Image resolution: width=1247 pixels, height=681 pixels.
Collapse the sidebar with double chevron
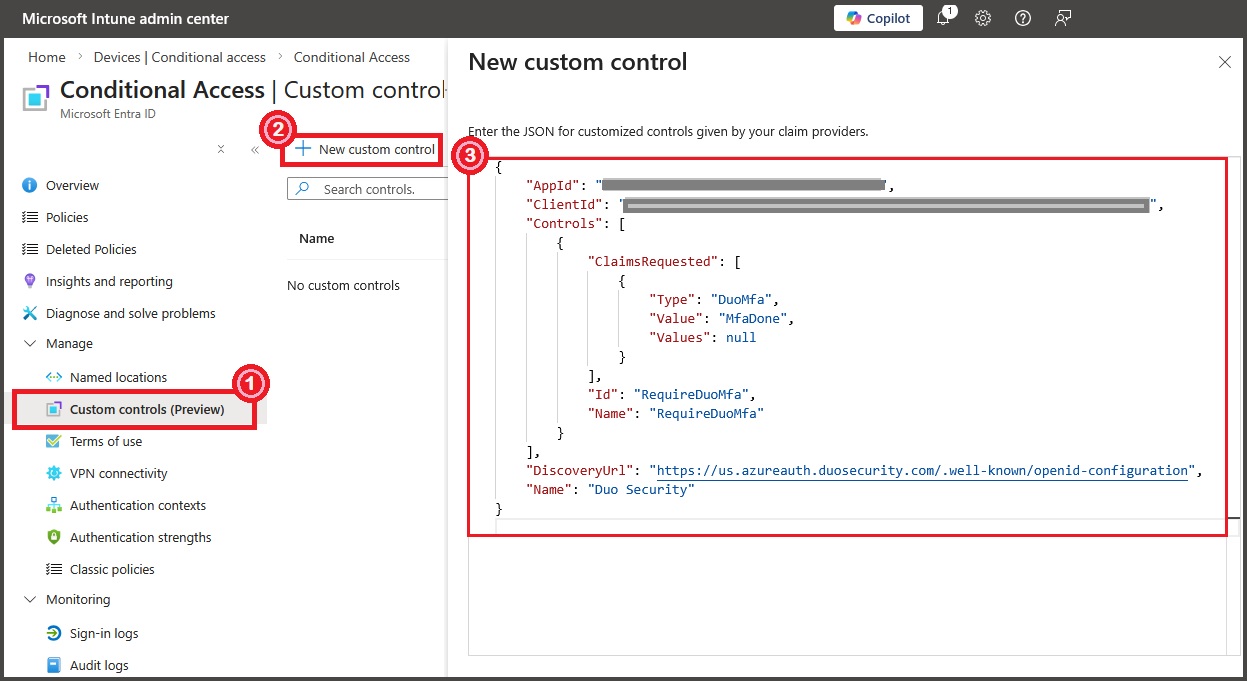point(255,149)
